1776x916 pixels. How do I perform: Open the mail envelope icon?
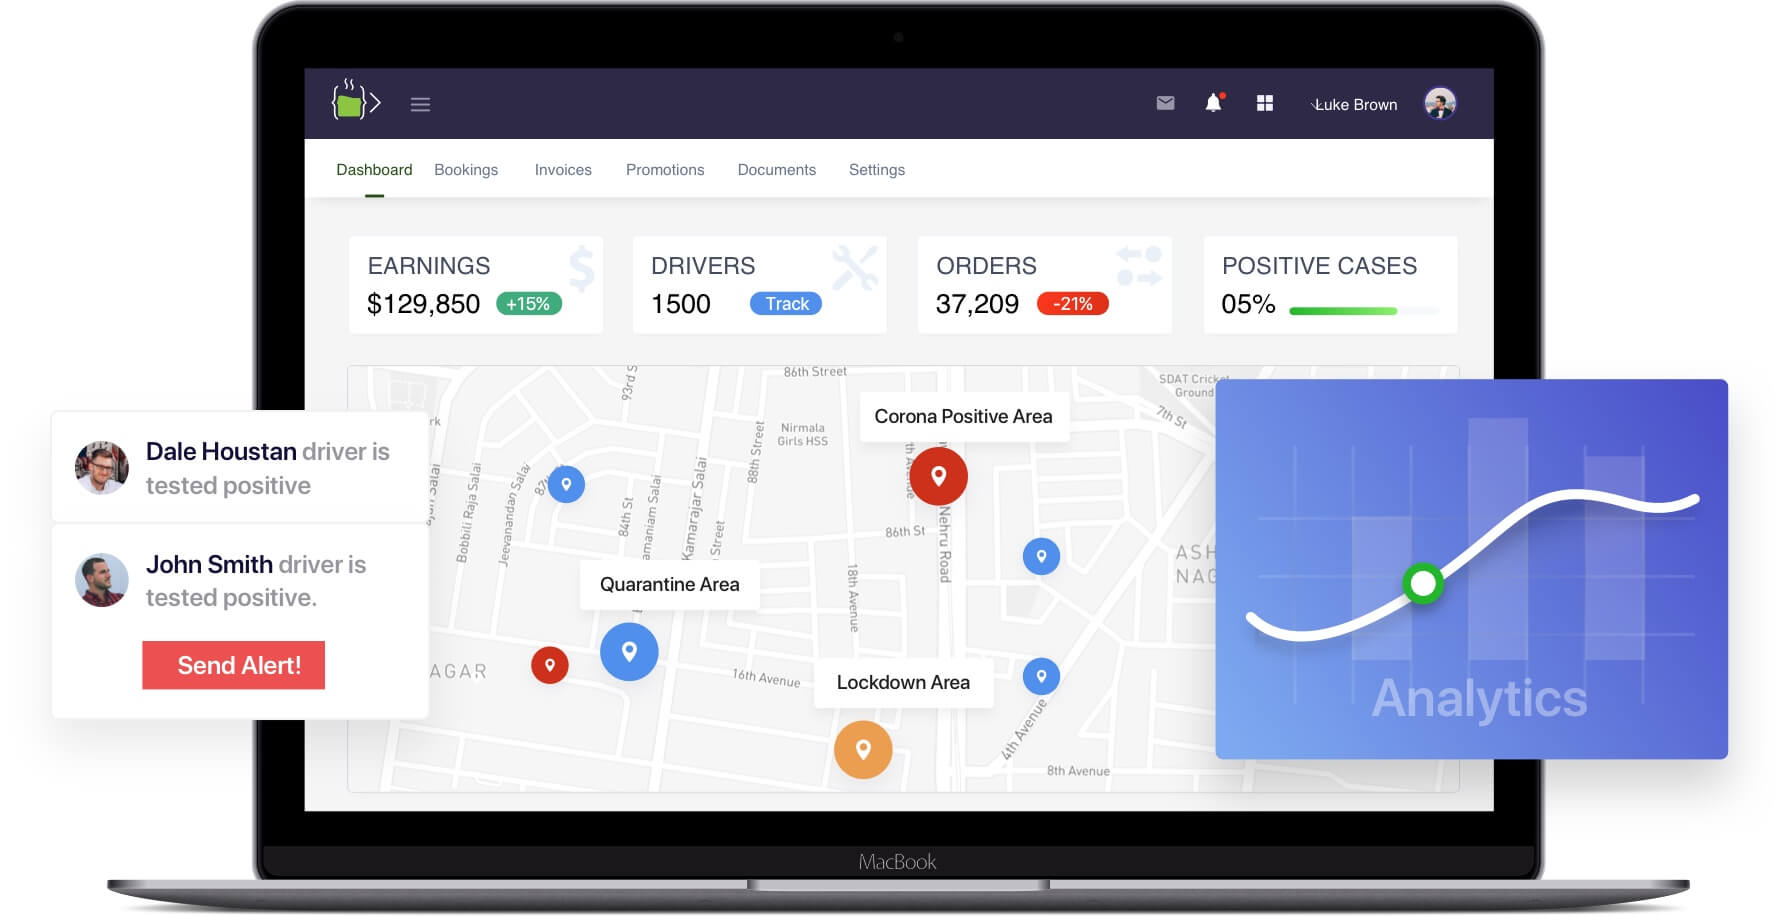[1165, 103]
